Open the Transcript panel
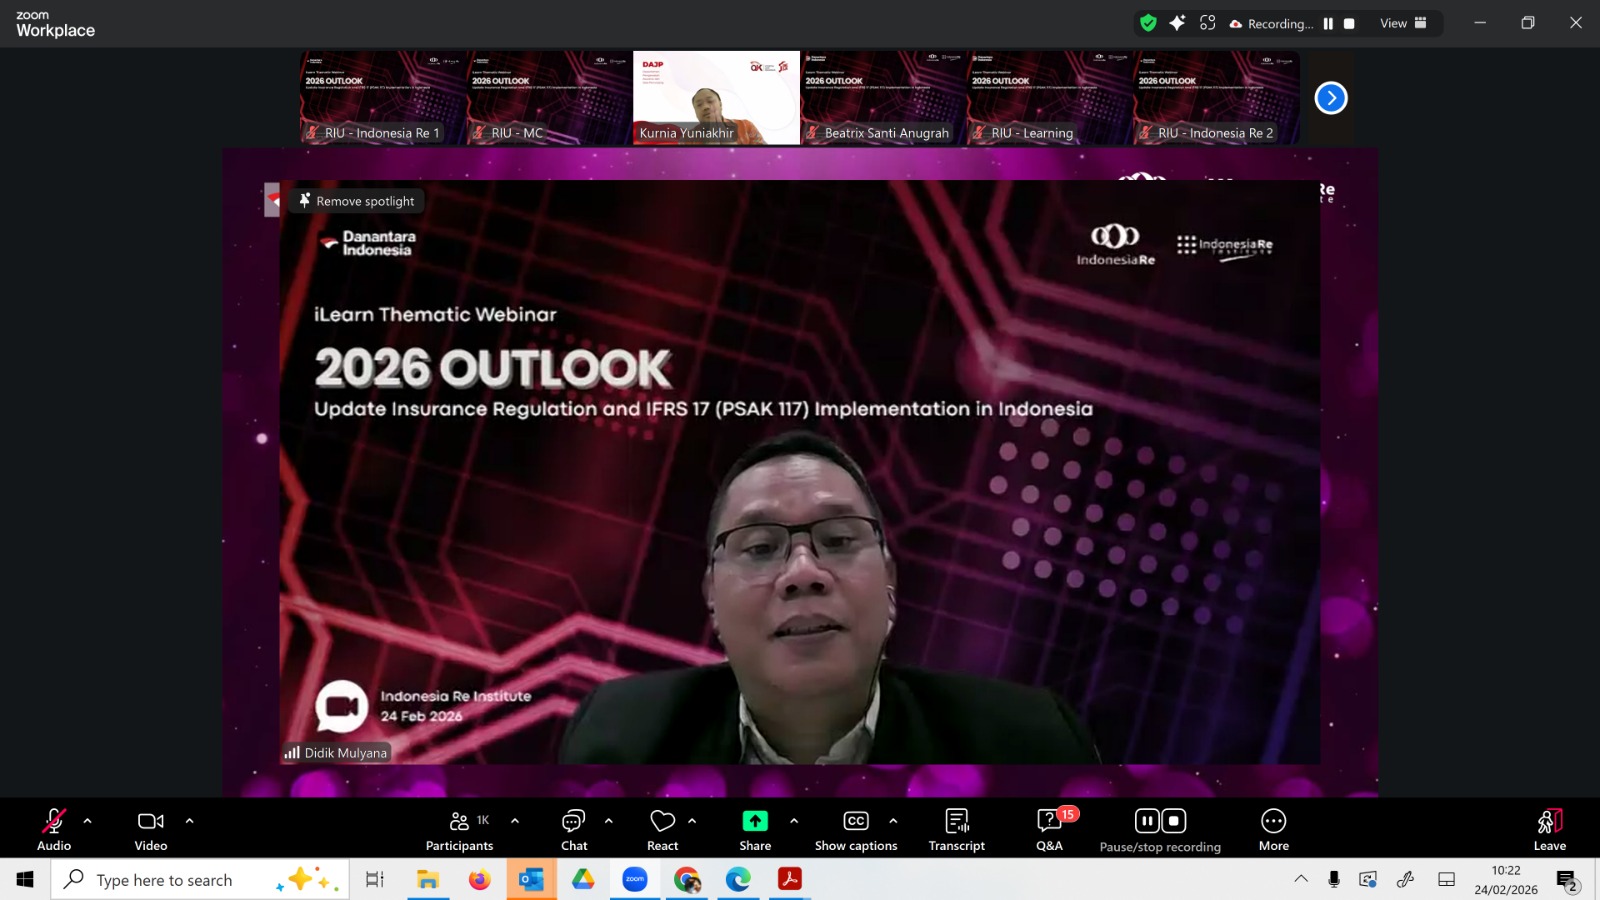 (956, 829)
